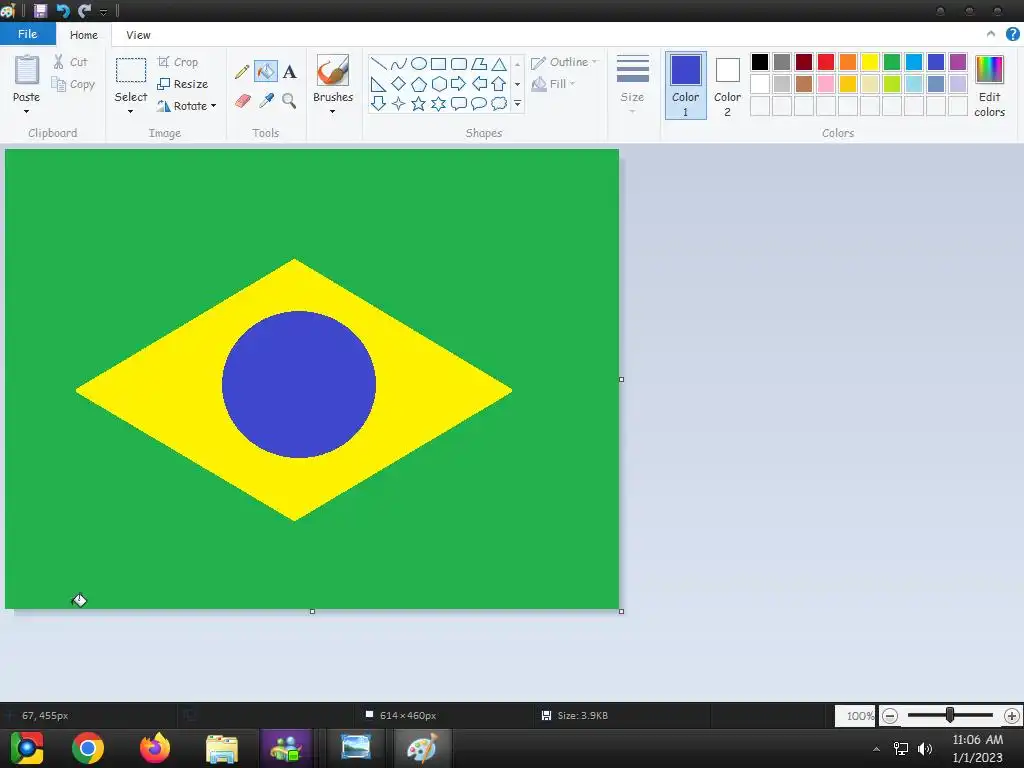The image size is (1024, 768).
Task: Pick the yellow color swatch
Action: tap(870, 62)
